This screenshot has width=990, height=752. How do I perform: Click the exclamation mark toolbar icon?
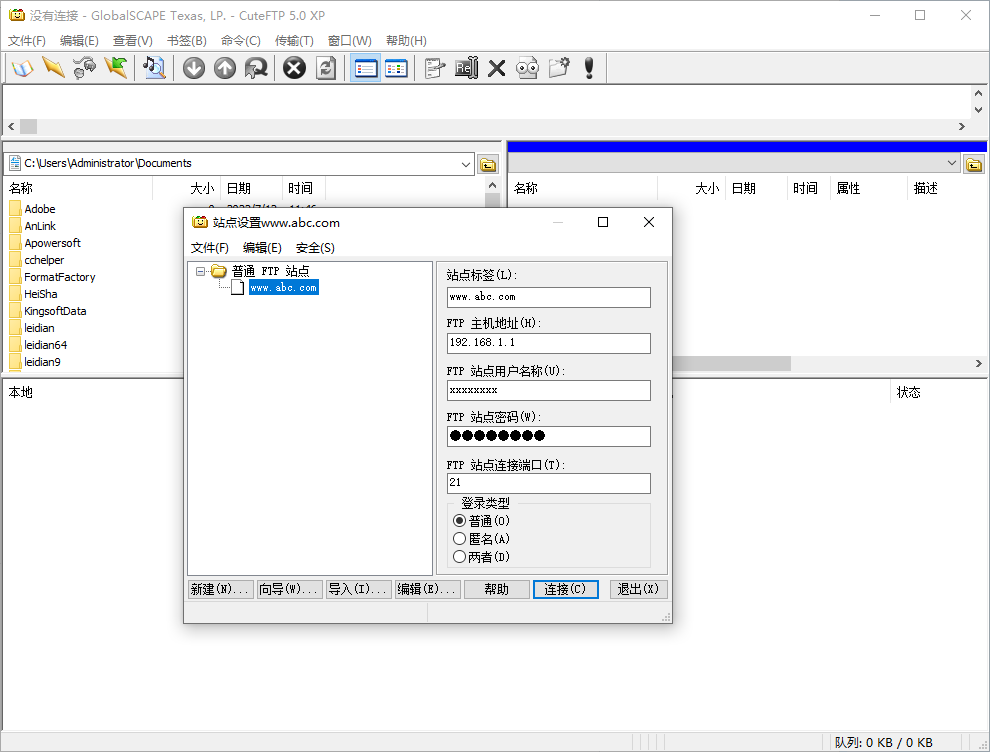tap(589, 68)
